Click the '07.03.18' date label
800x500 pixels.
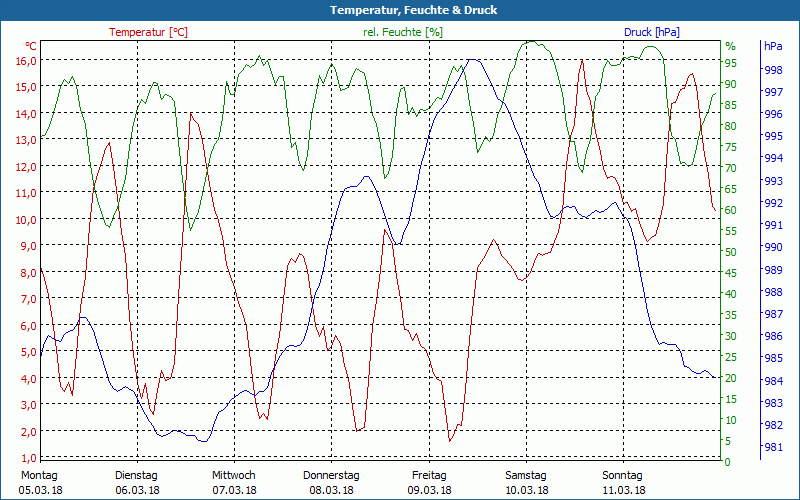tap(234, 490)
